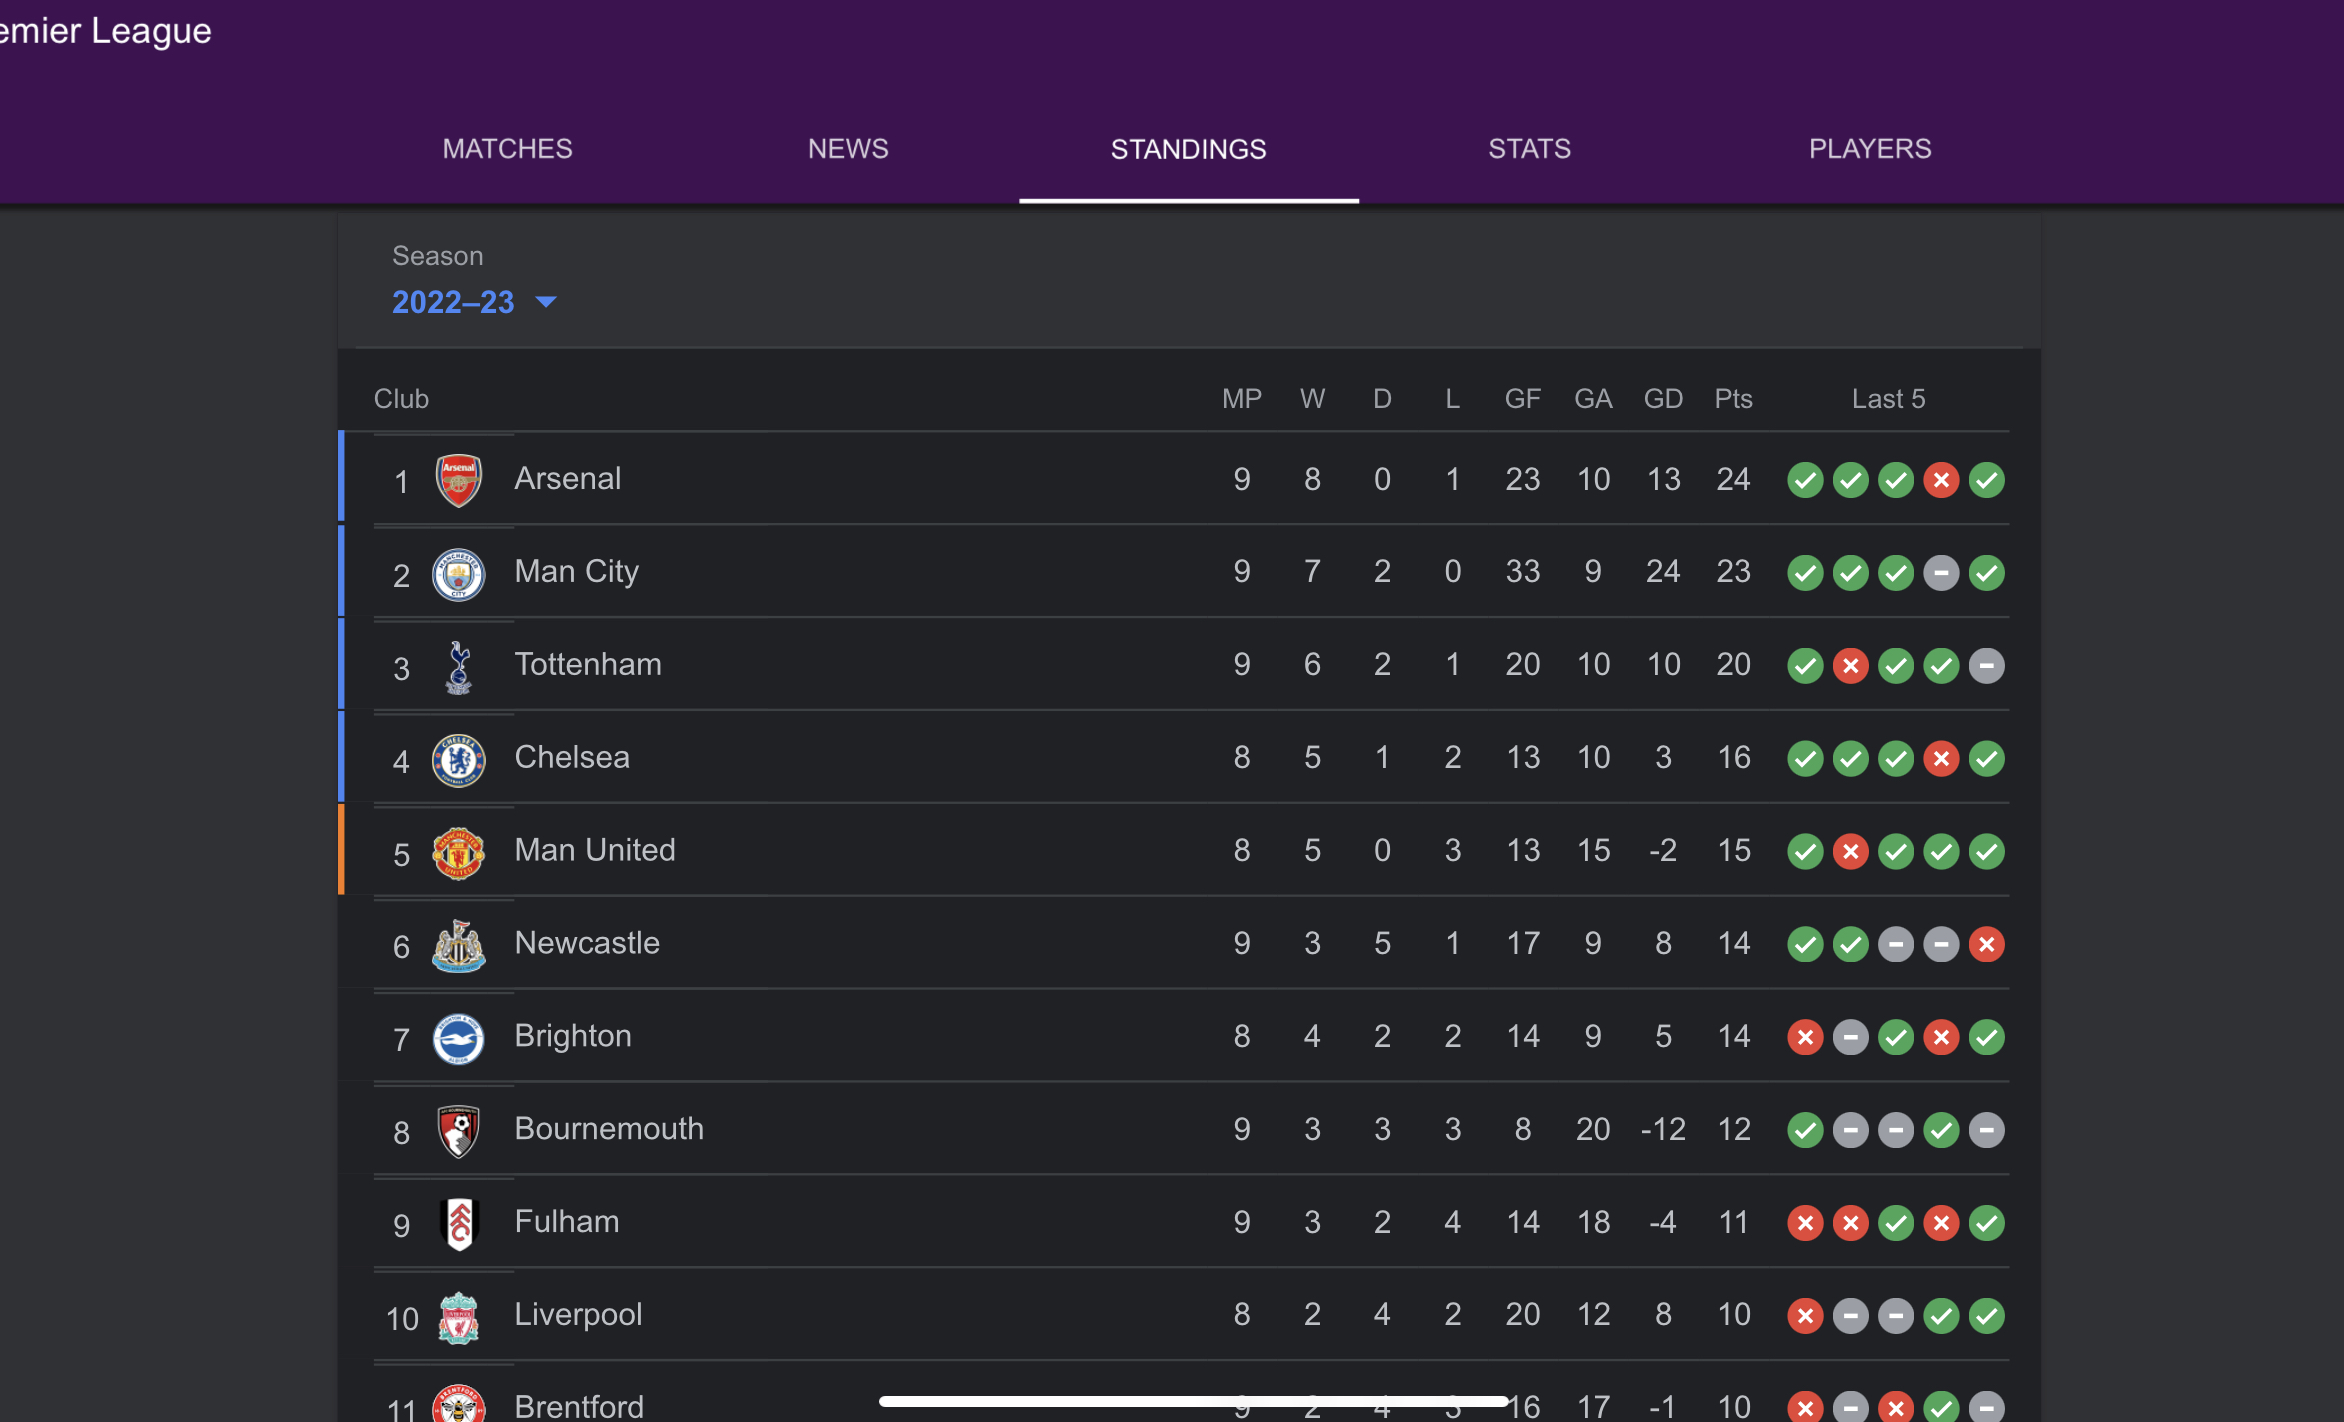Click the Arsenal club crest
The image size is (2344, 1422).
tap(459, 480)
